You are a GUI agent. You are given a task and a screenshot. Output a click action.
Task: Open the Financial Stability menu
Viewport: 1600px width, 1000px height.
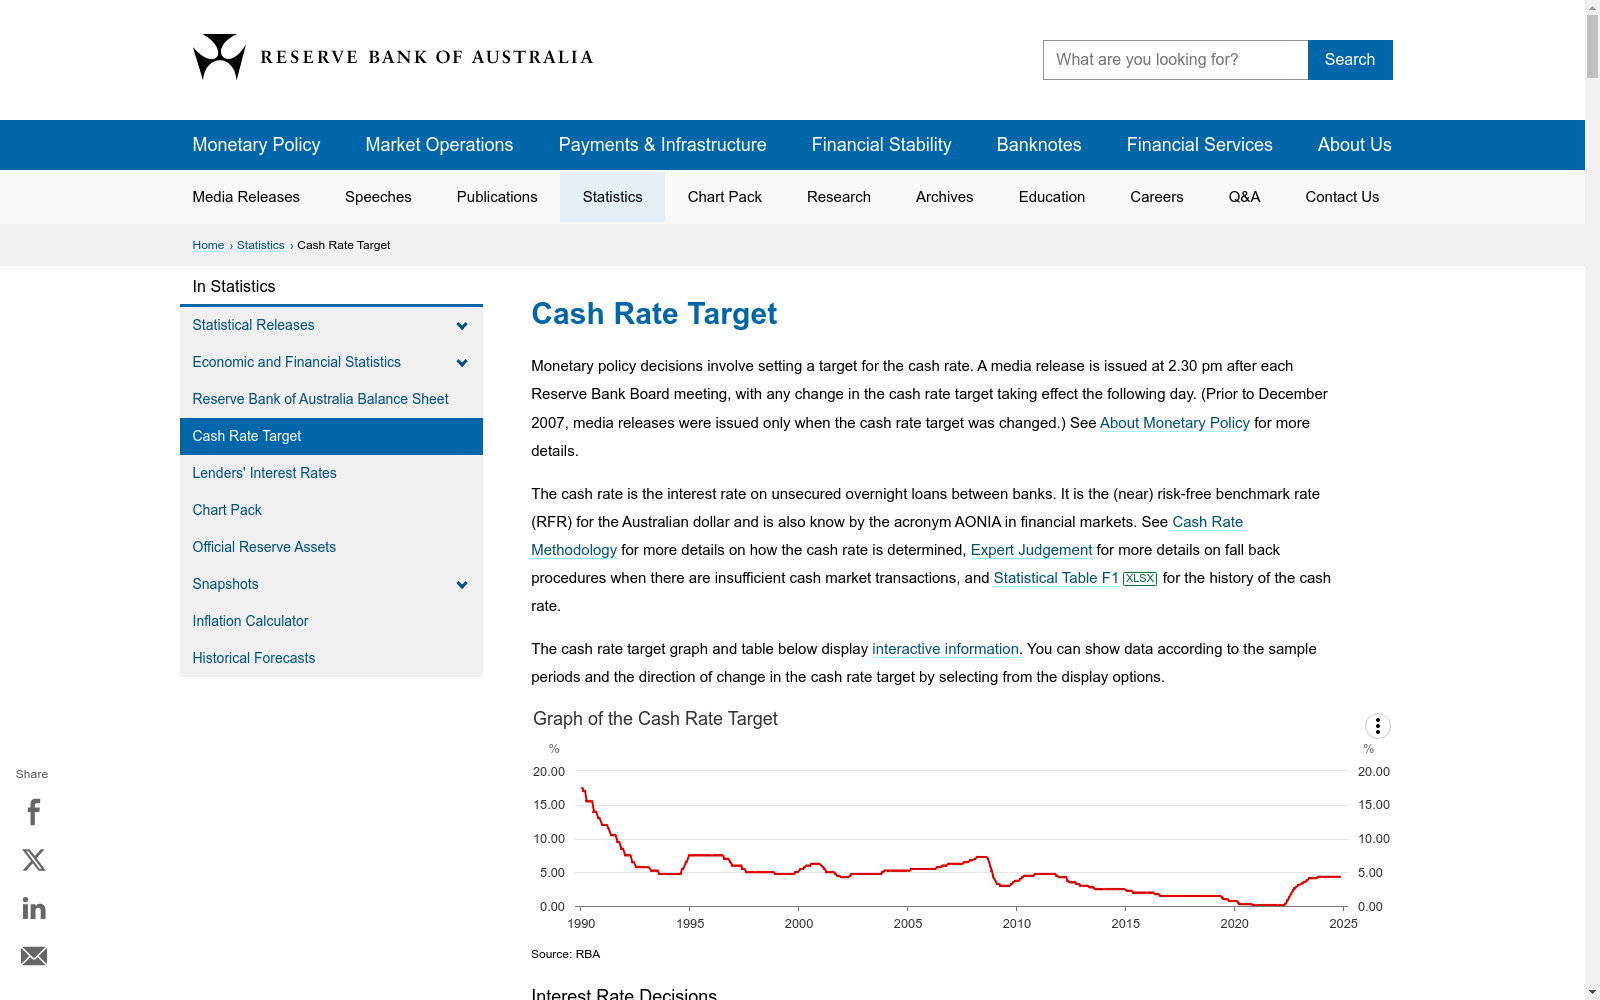click(x=881, y=145)
